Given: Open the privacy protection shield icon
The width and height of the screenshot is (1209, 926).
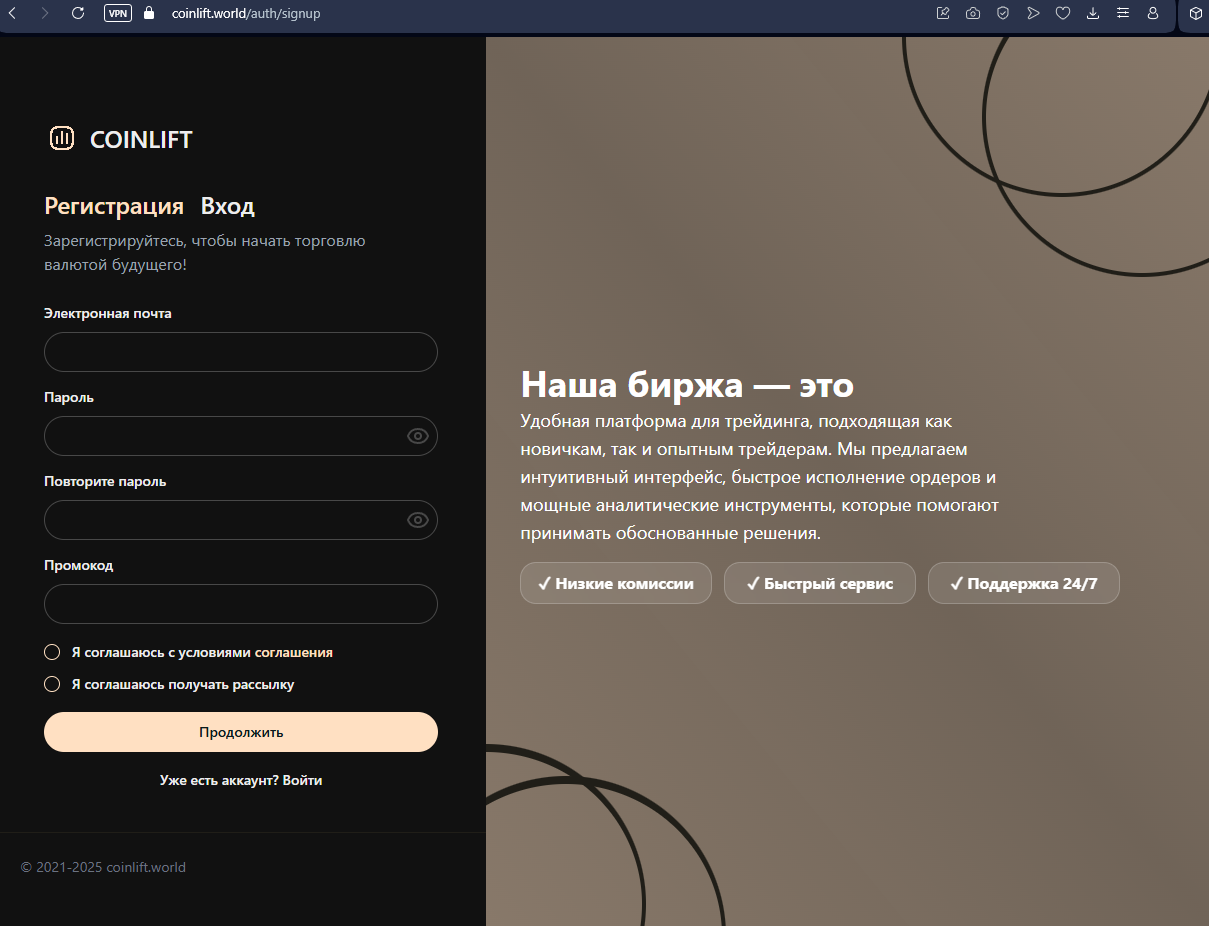Looking at the screenshot, I should [x=1003, y=13].
